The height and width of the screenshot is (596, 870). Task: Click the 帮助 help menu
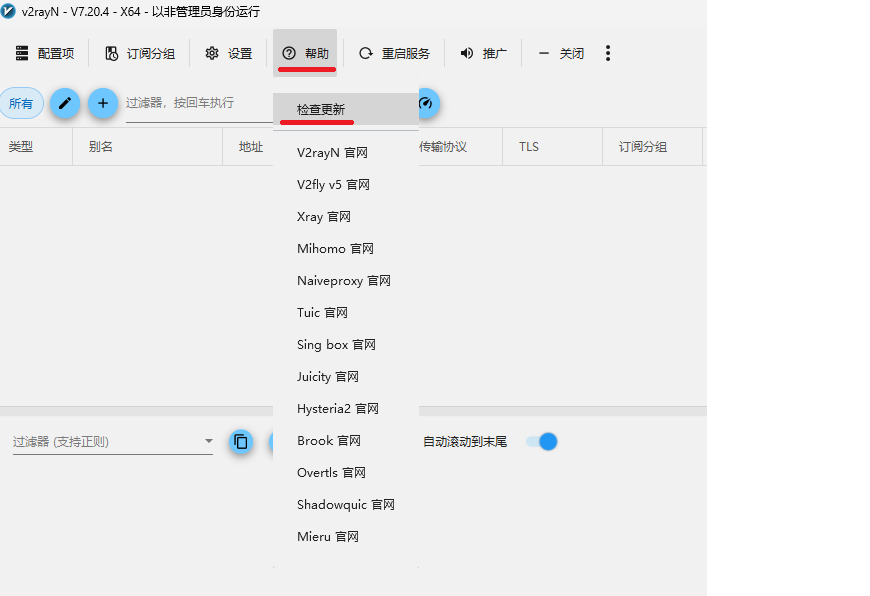[x=305, y=53]
